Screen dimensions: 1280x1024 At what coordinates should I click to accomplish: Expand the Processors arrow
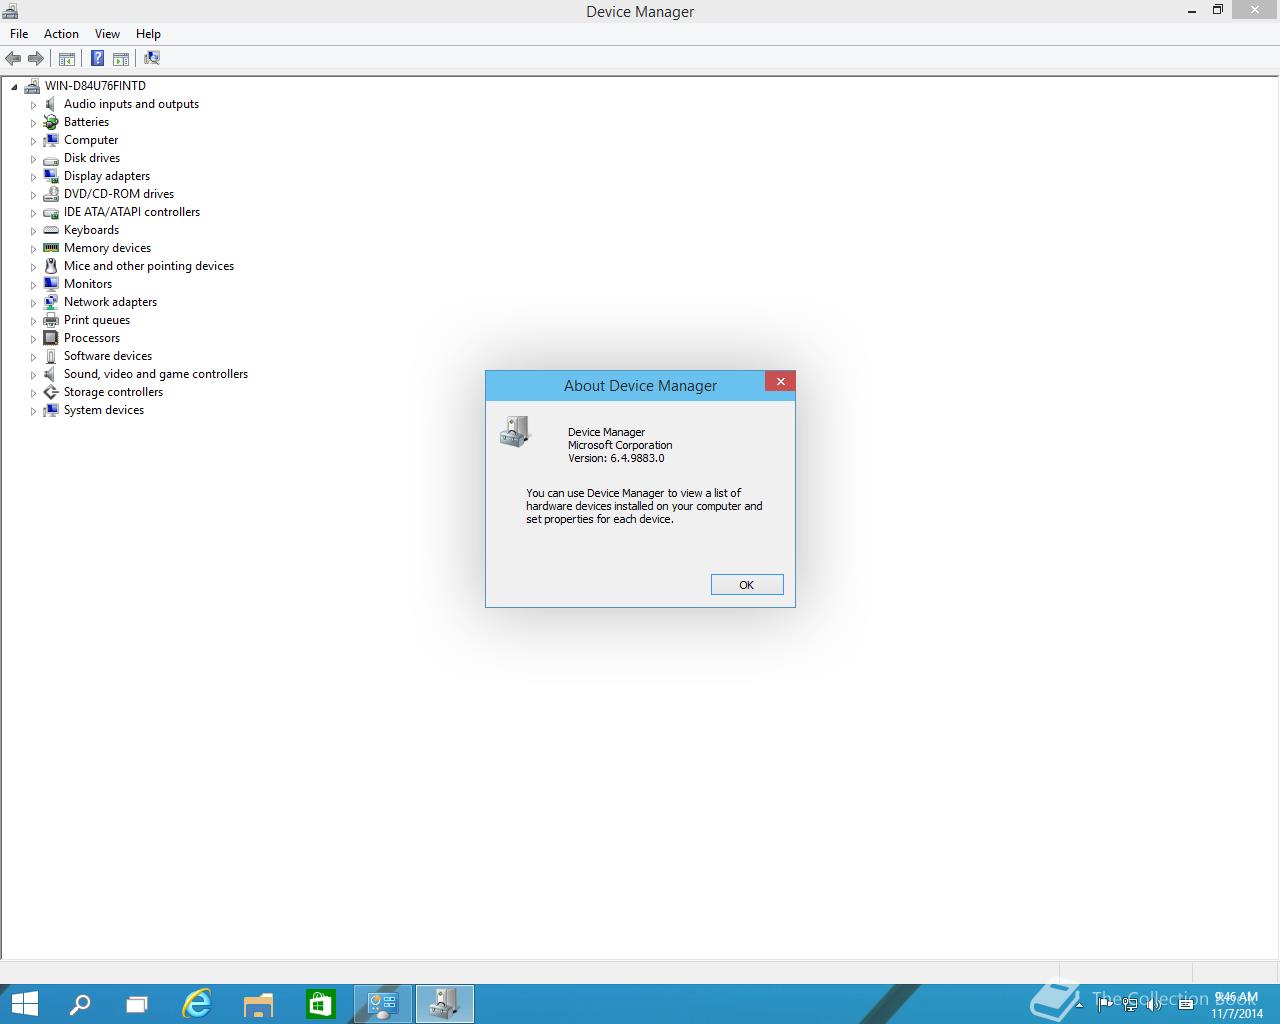[33, 339]
